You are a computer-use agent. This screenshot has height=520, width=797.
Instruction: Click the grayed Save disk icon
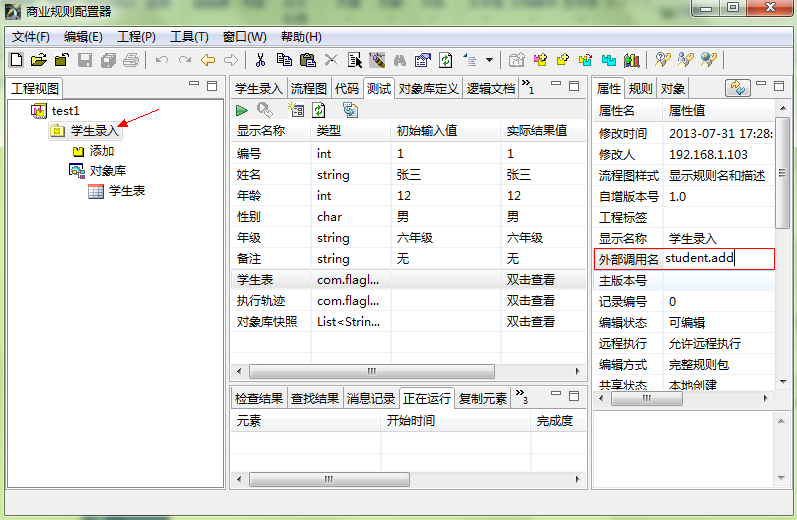[x=84, y=60]
